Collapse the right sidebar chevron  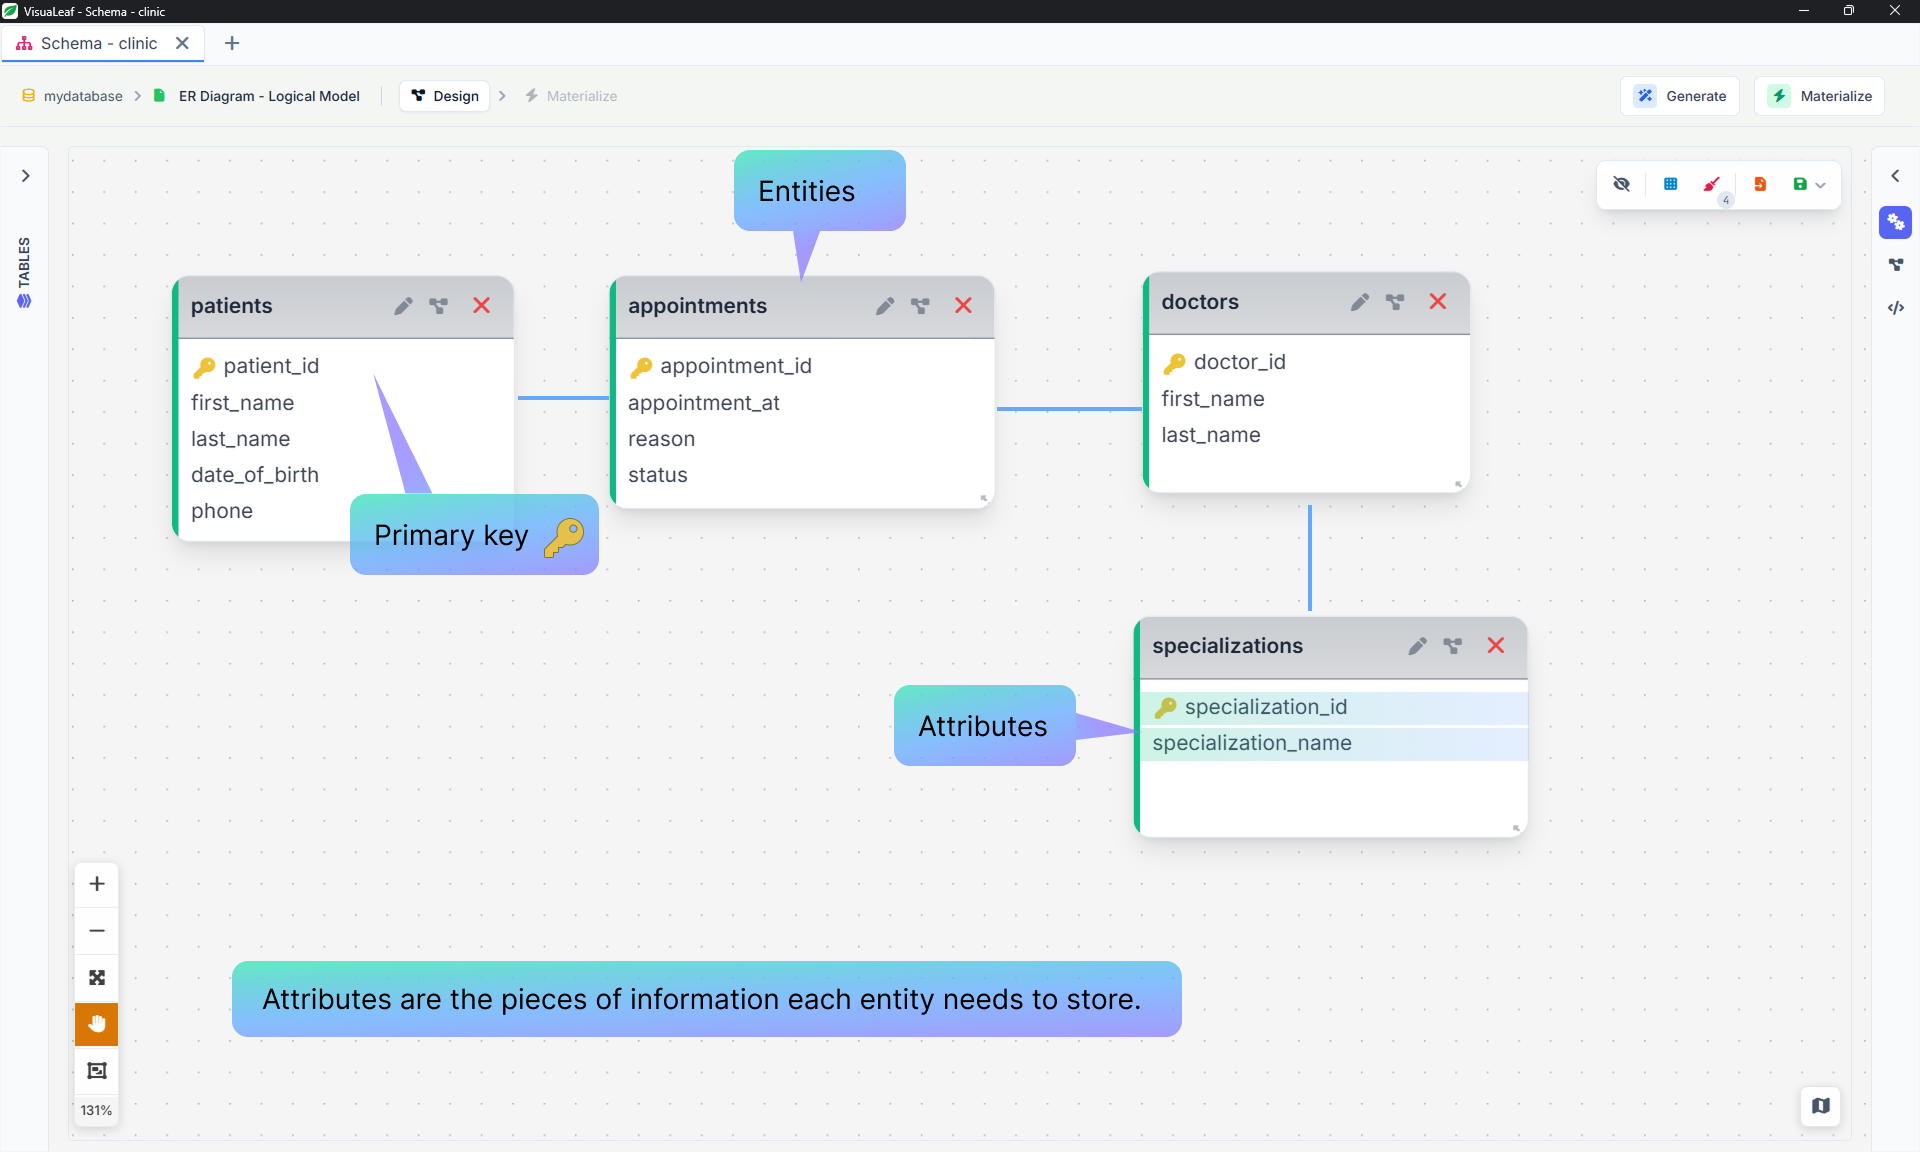(1895, 176)
